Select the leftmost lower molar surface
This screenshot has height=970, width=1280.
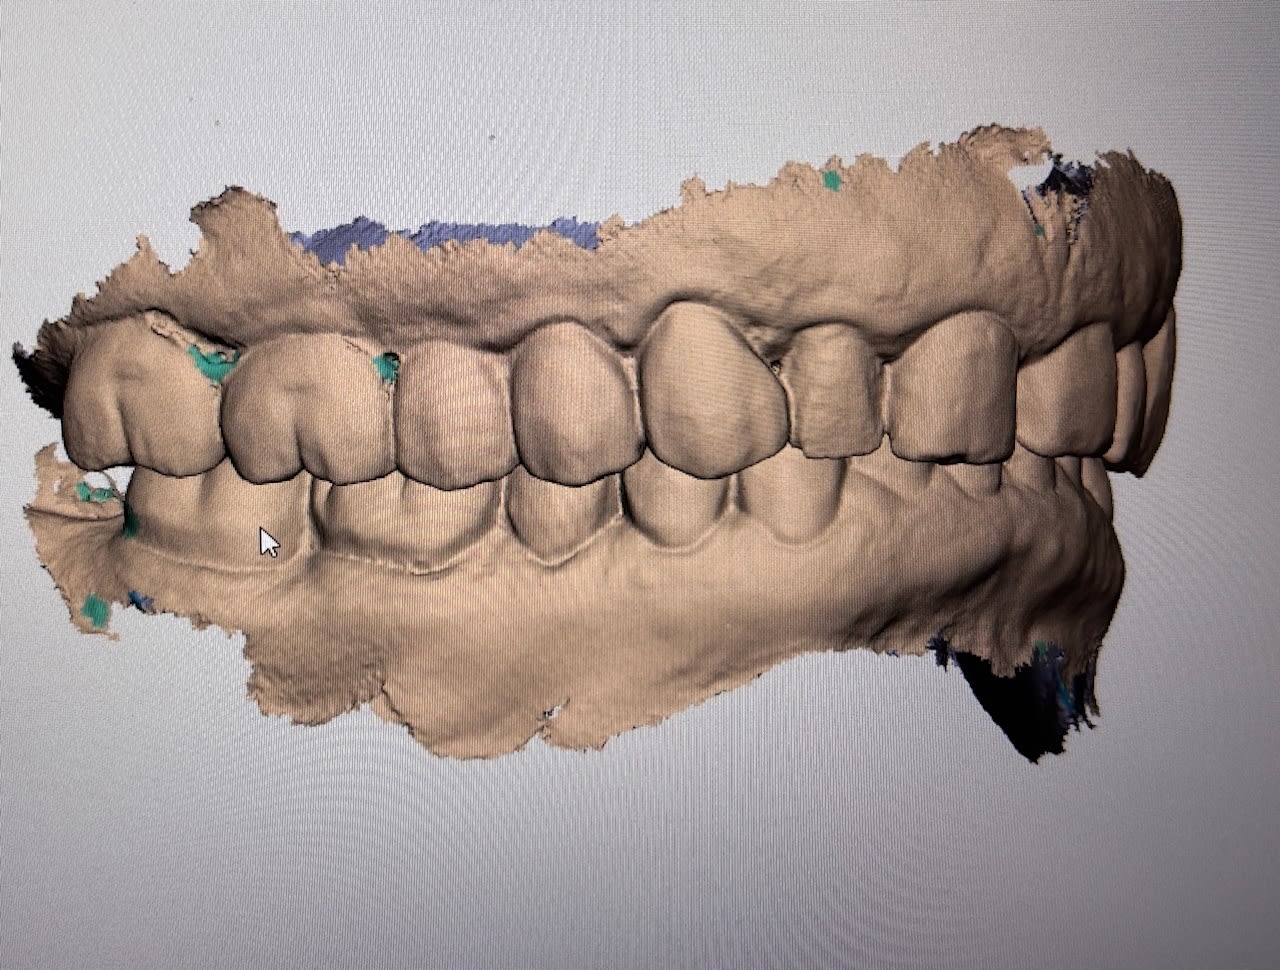[200, 515]
